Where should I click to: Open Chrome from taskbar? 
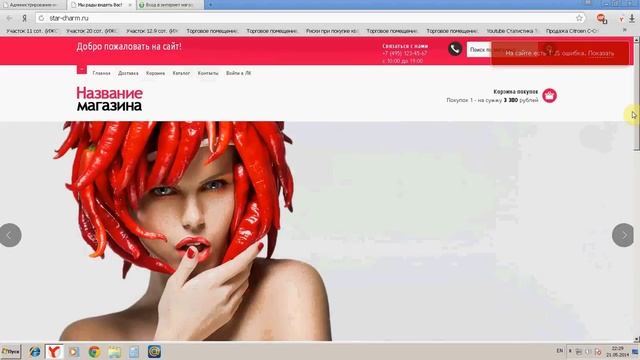94,352
